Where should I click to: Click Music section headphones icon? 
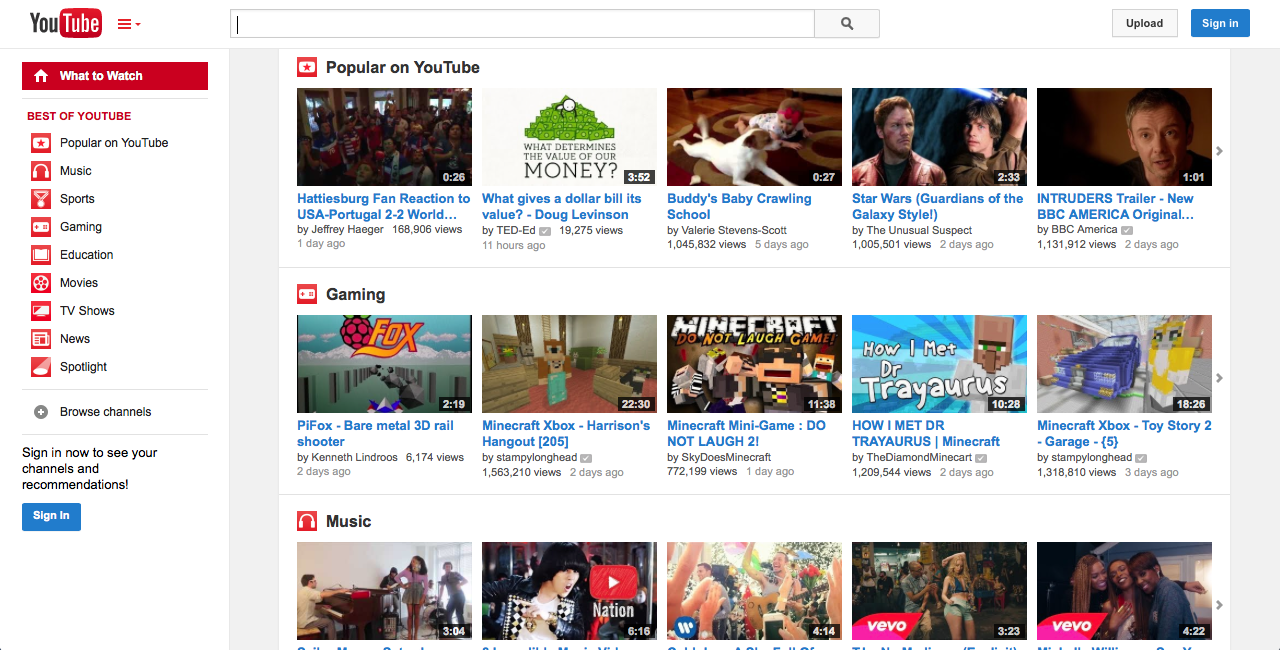tap(307, 521)
